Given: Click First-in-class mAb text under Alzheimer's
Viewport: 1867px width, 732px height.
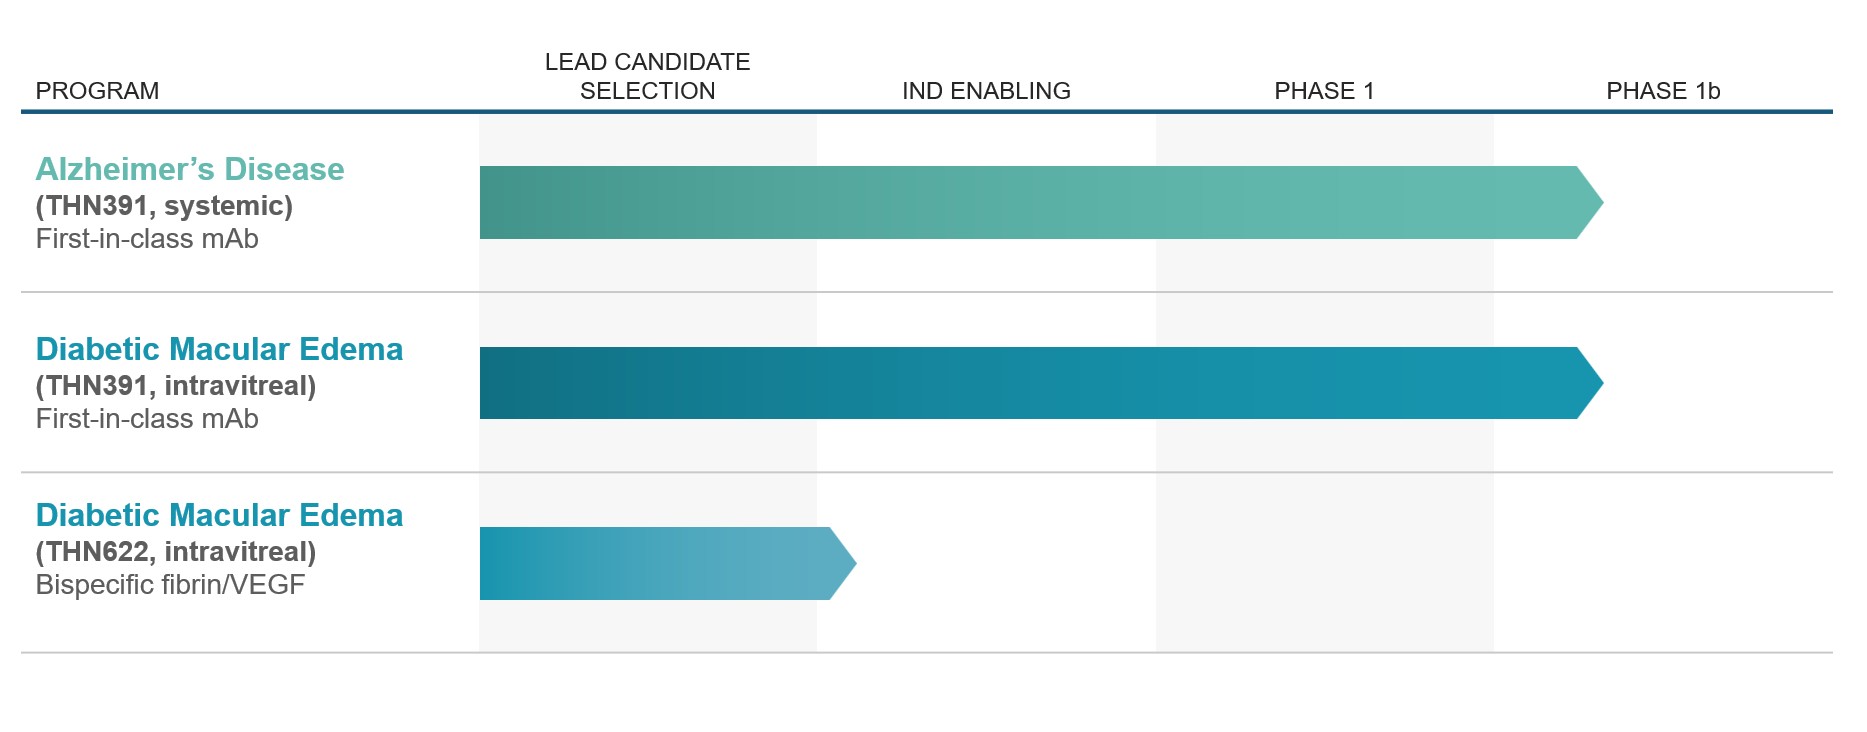Looking at the screenshot, I should (147, 239).
